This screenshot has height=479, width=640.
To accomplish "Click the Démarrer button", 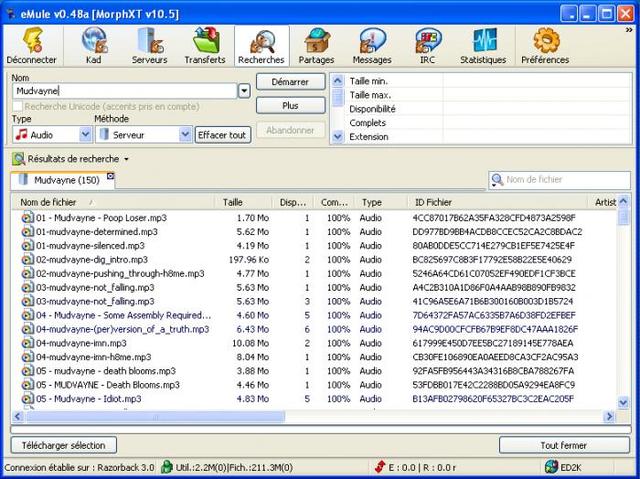I will [x=290, y=82].
